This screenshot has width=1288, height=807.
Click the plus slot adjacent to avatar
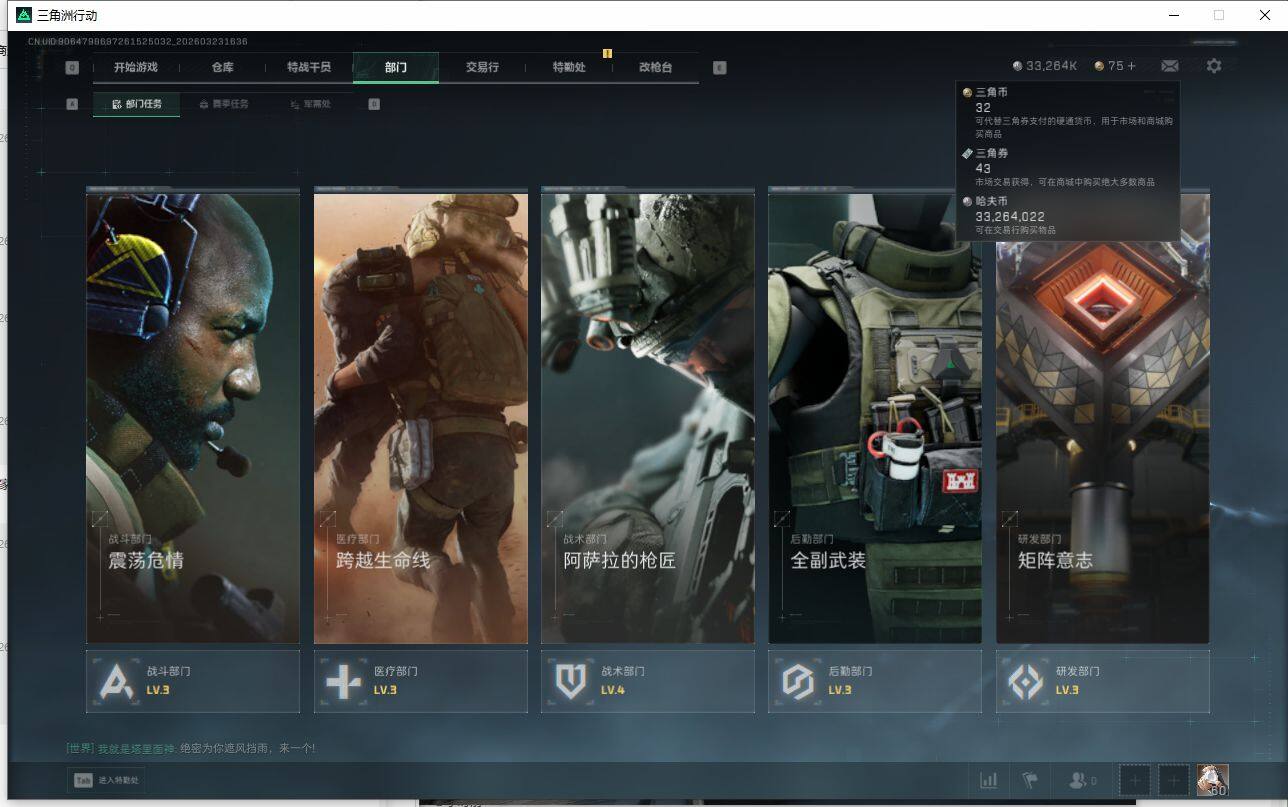click(1173, 780)
